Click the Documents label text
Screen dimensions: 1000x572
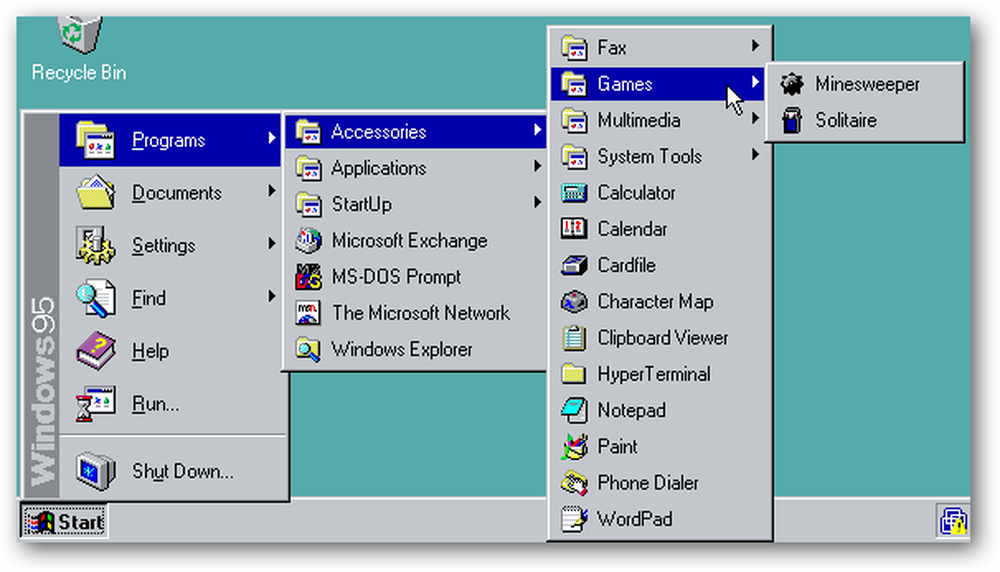point(177,193)
